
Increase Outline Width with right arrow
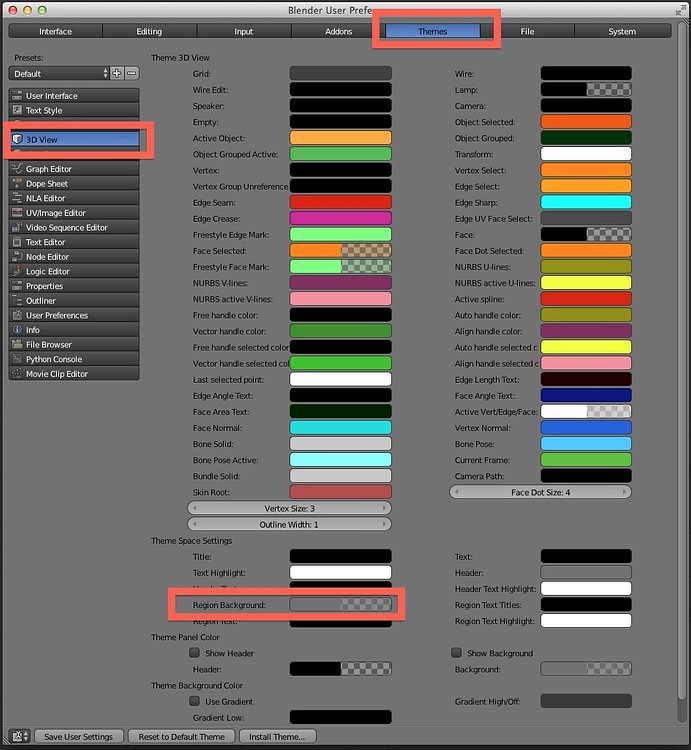384,524
